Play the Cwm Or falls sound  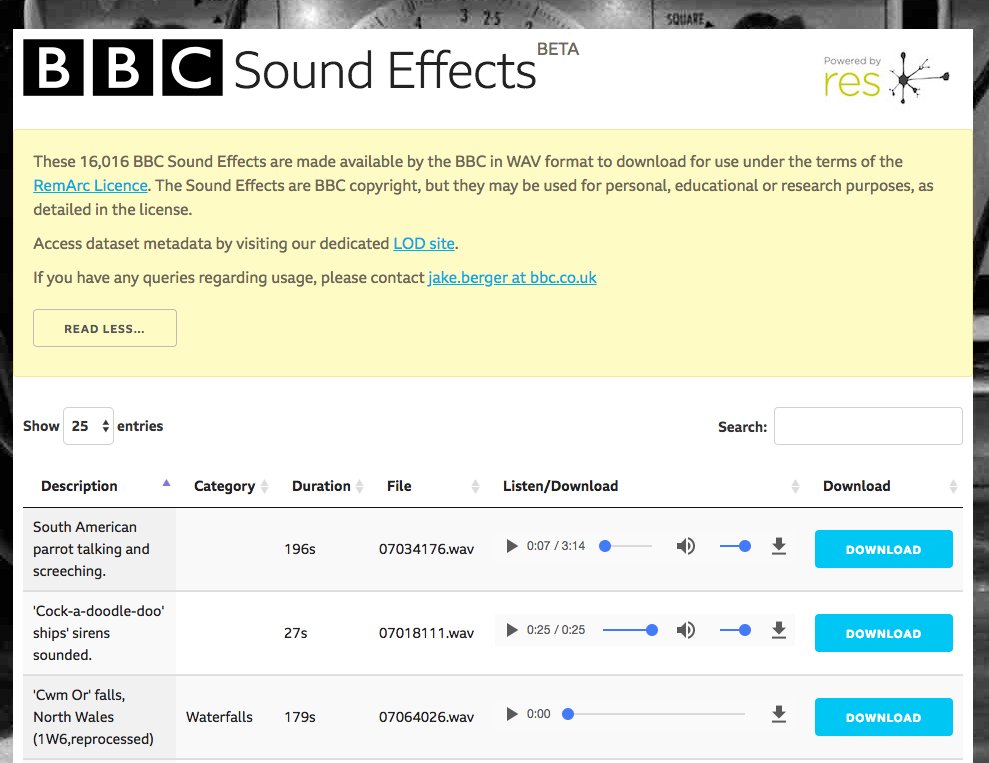tap(512, 714)
